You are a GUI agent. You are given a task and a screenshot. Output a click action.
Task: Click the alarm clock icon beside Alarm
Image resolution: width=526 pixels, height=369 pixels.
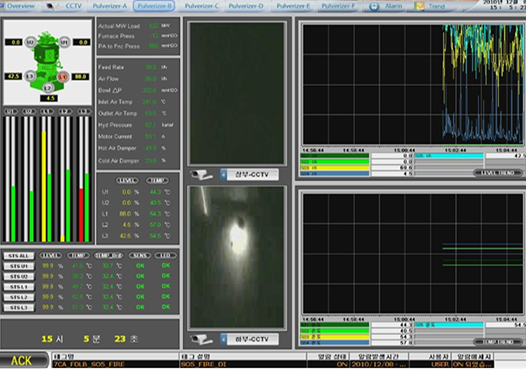click(x=374, y=6)
